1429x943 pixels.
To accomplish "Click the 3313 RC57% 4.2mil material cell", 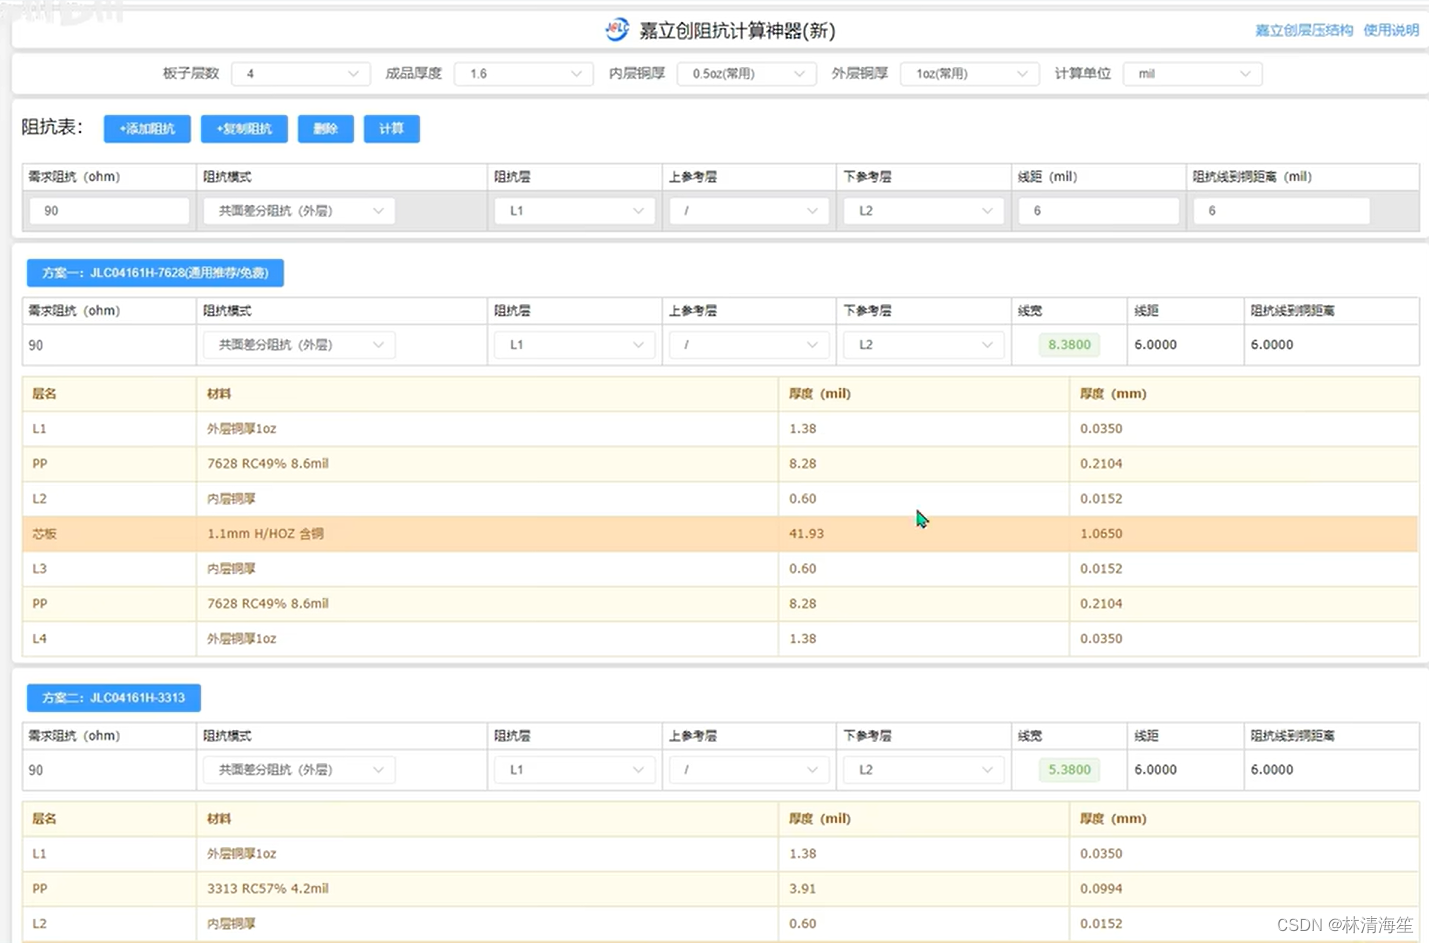I will coord(487,889).
